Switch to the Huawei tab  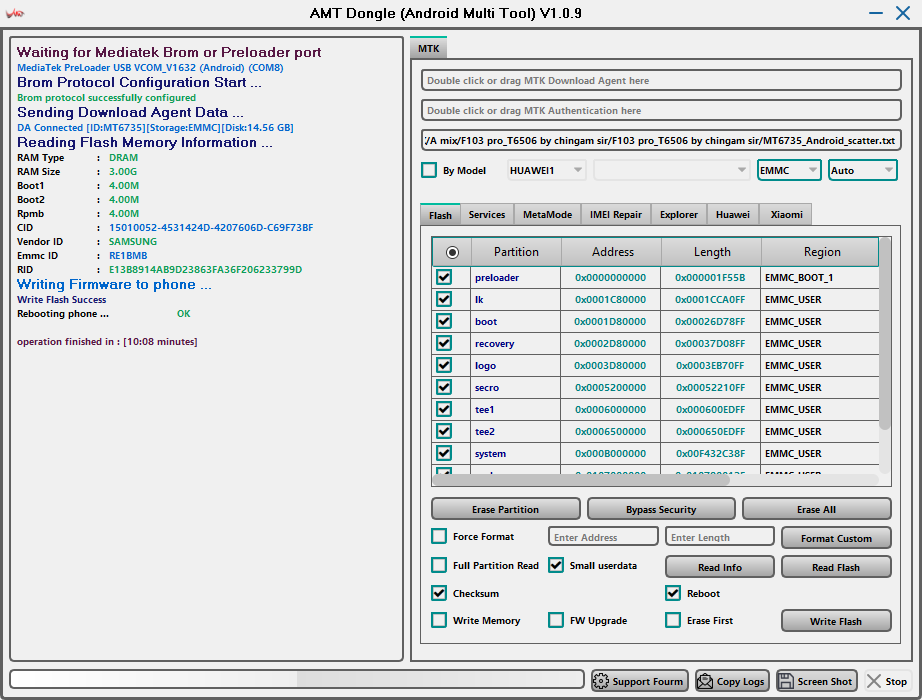click(x=733, y=215)
